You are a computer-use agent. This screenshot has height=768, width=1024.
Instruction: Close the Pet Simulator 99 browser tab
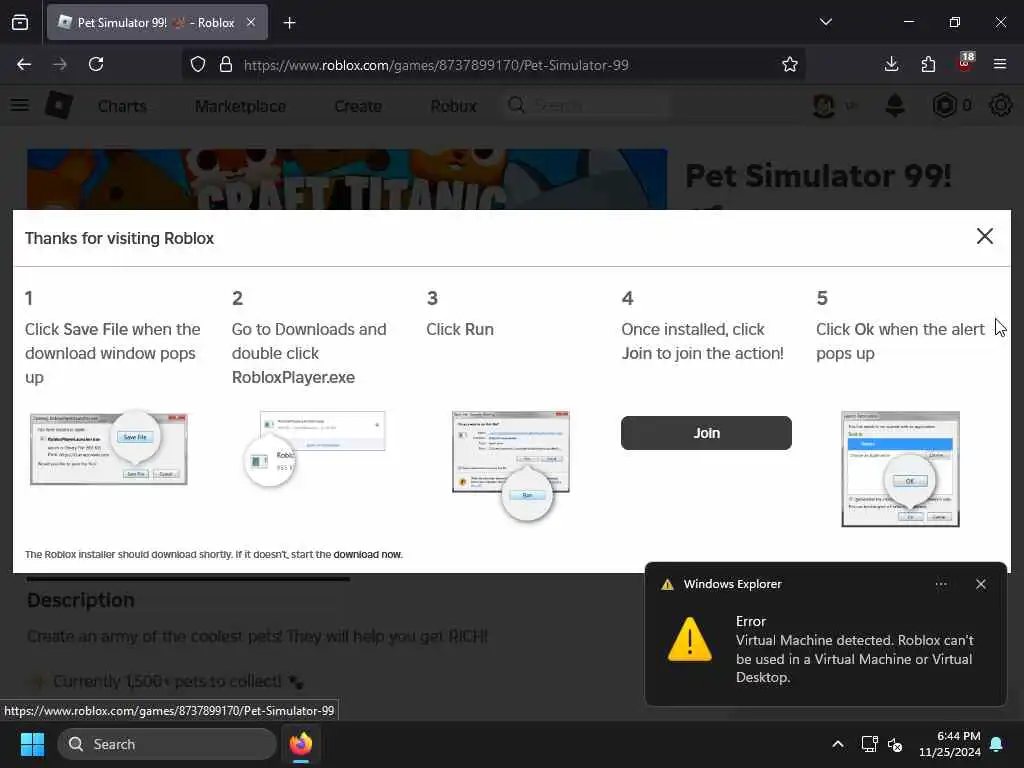(x=251, y=22)
